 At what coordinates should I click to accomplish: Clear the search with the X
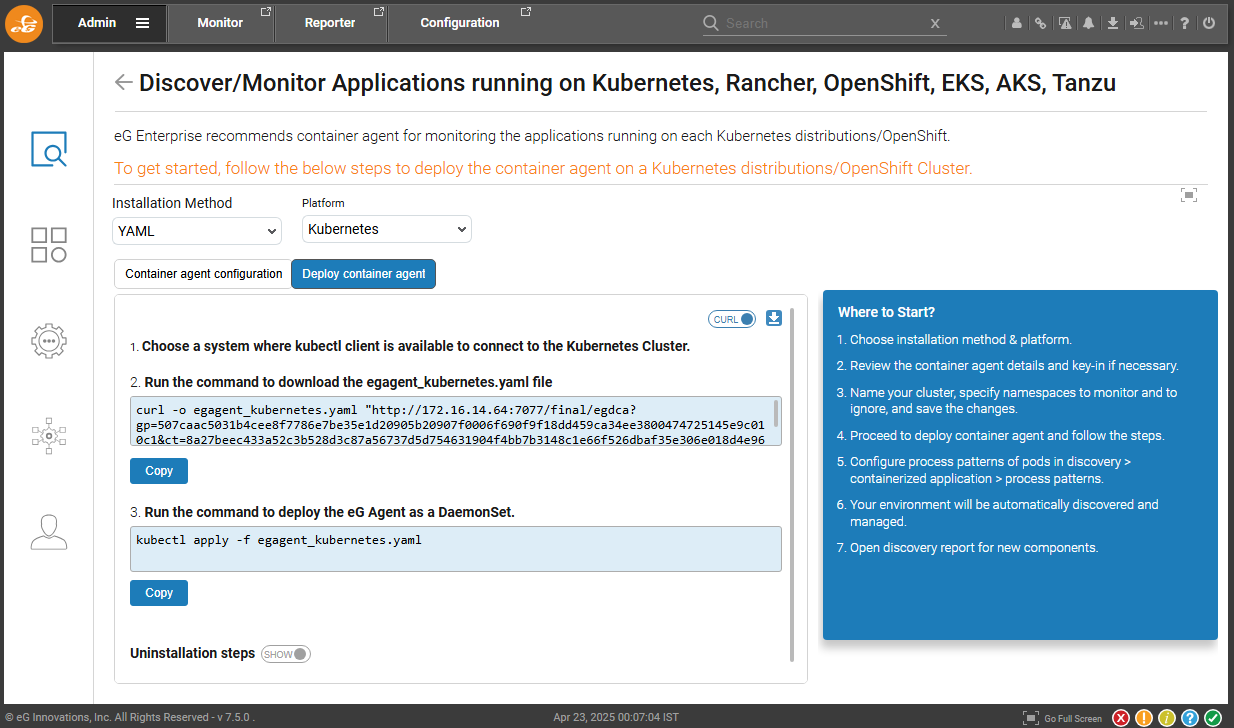[935, 23]
